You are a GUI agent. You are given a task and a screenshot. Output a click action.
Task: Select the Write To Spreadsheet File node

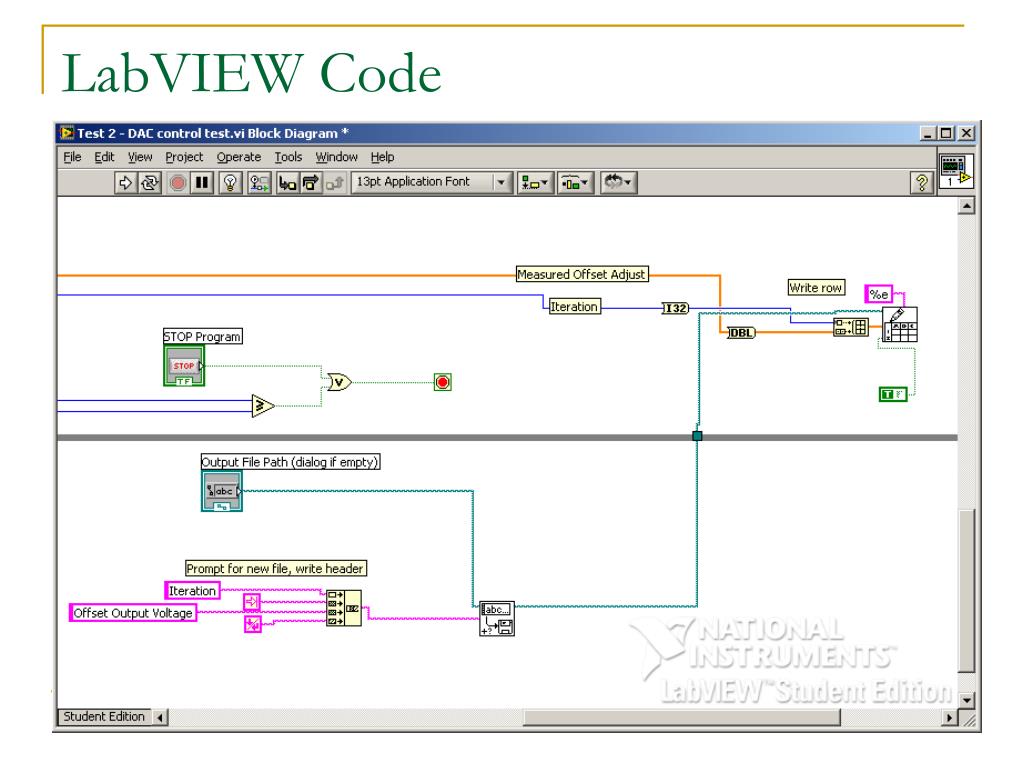(900, 325)
